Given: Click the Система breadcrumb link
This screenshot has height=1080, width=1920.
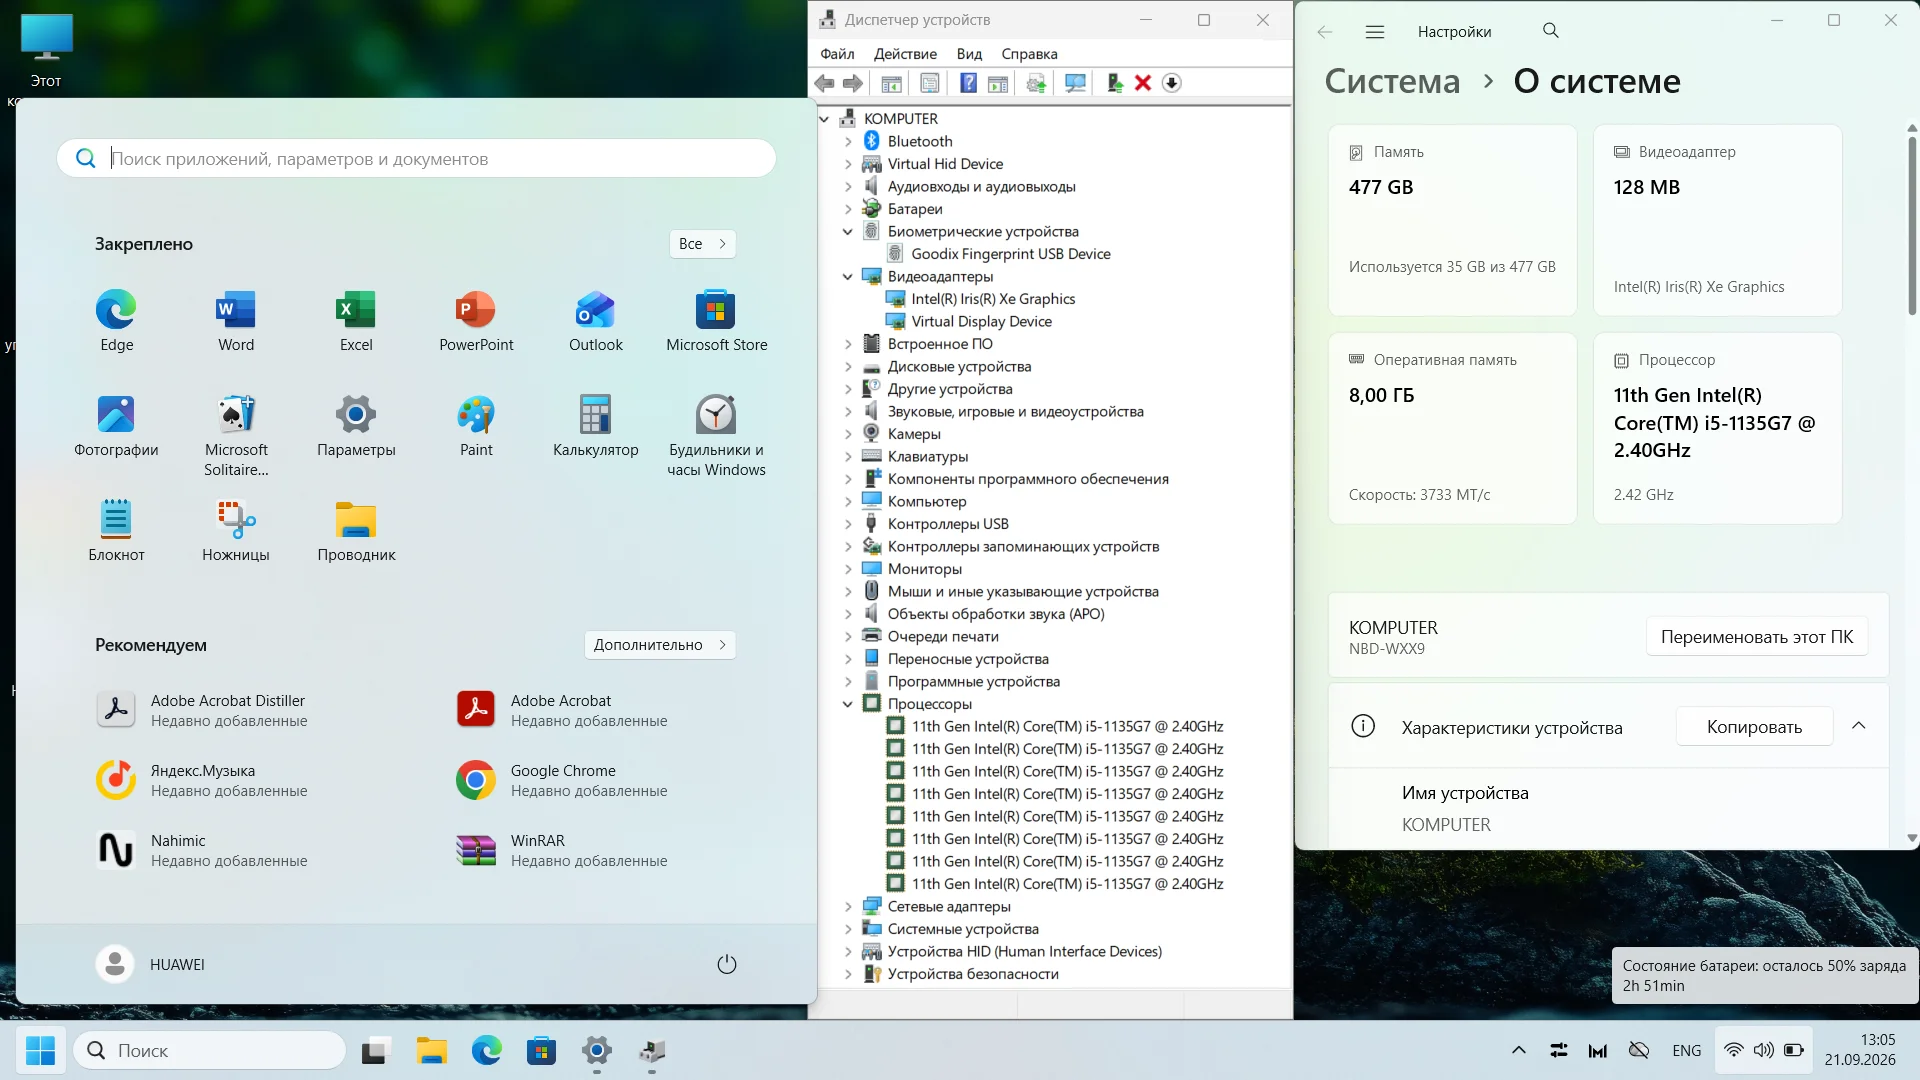Looking at the screenshot, I should coord(1392,81).
